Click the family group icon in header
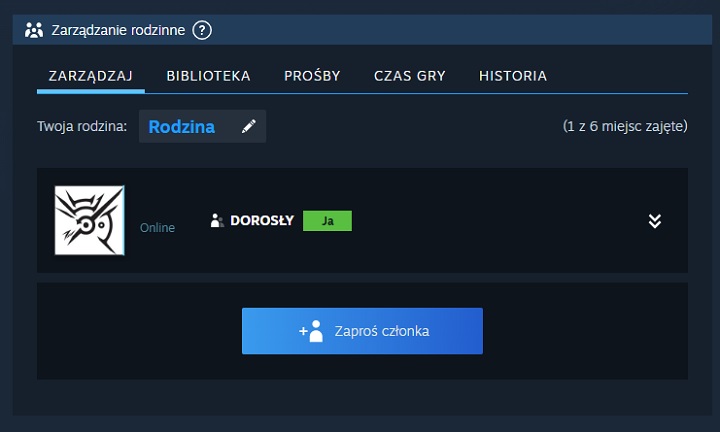This screenshot has width=720, height=432. (x=34, y=30)
